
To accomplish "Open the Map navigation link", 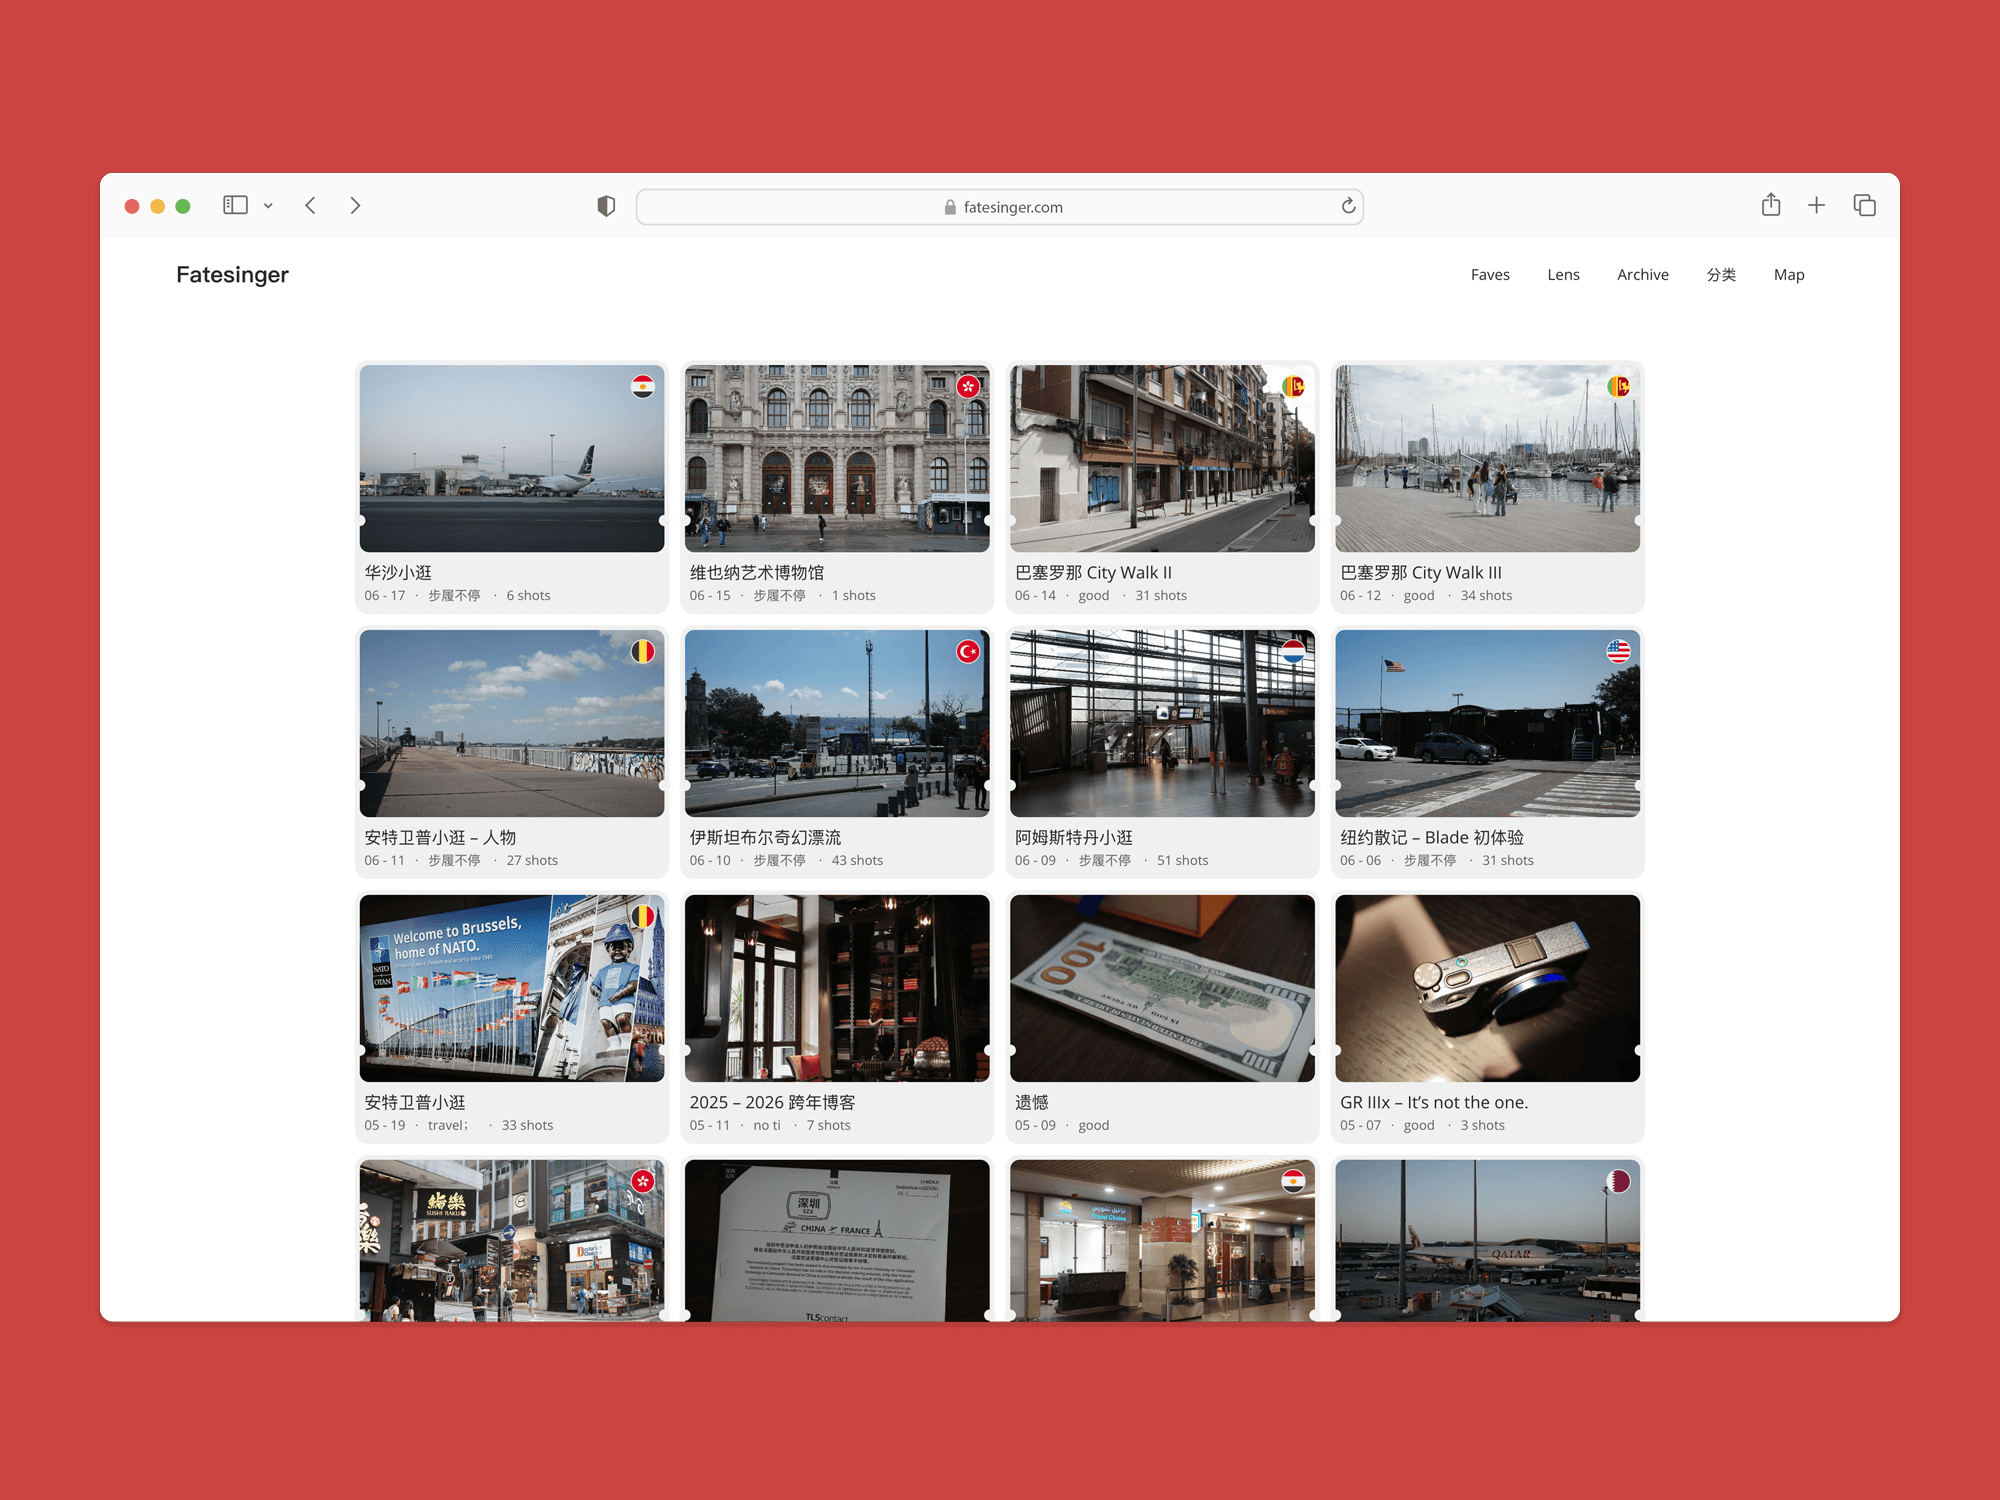I will [x=1788, y=275].
